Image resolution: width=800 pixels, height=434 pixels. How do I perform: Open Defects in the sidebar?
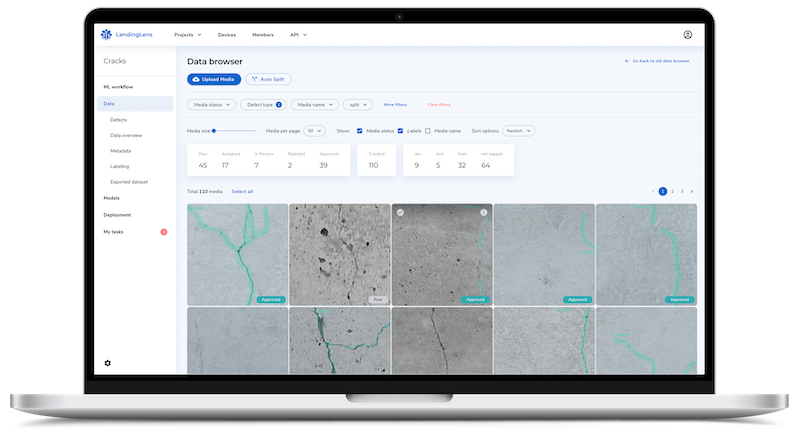pyautogui.click(x=118, y=120)
